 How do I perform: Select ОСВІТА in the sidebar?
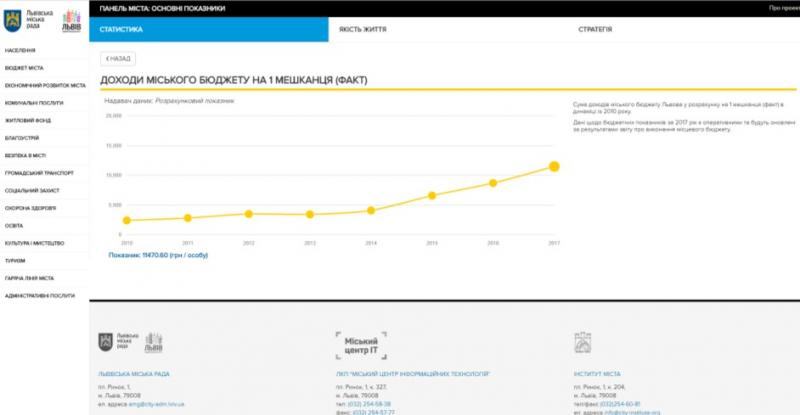[14, 226]
